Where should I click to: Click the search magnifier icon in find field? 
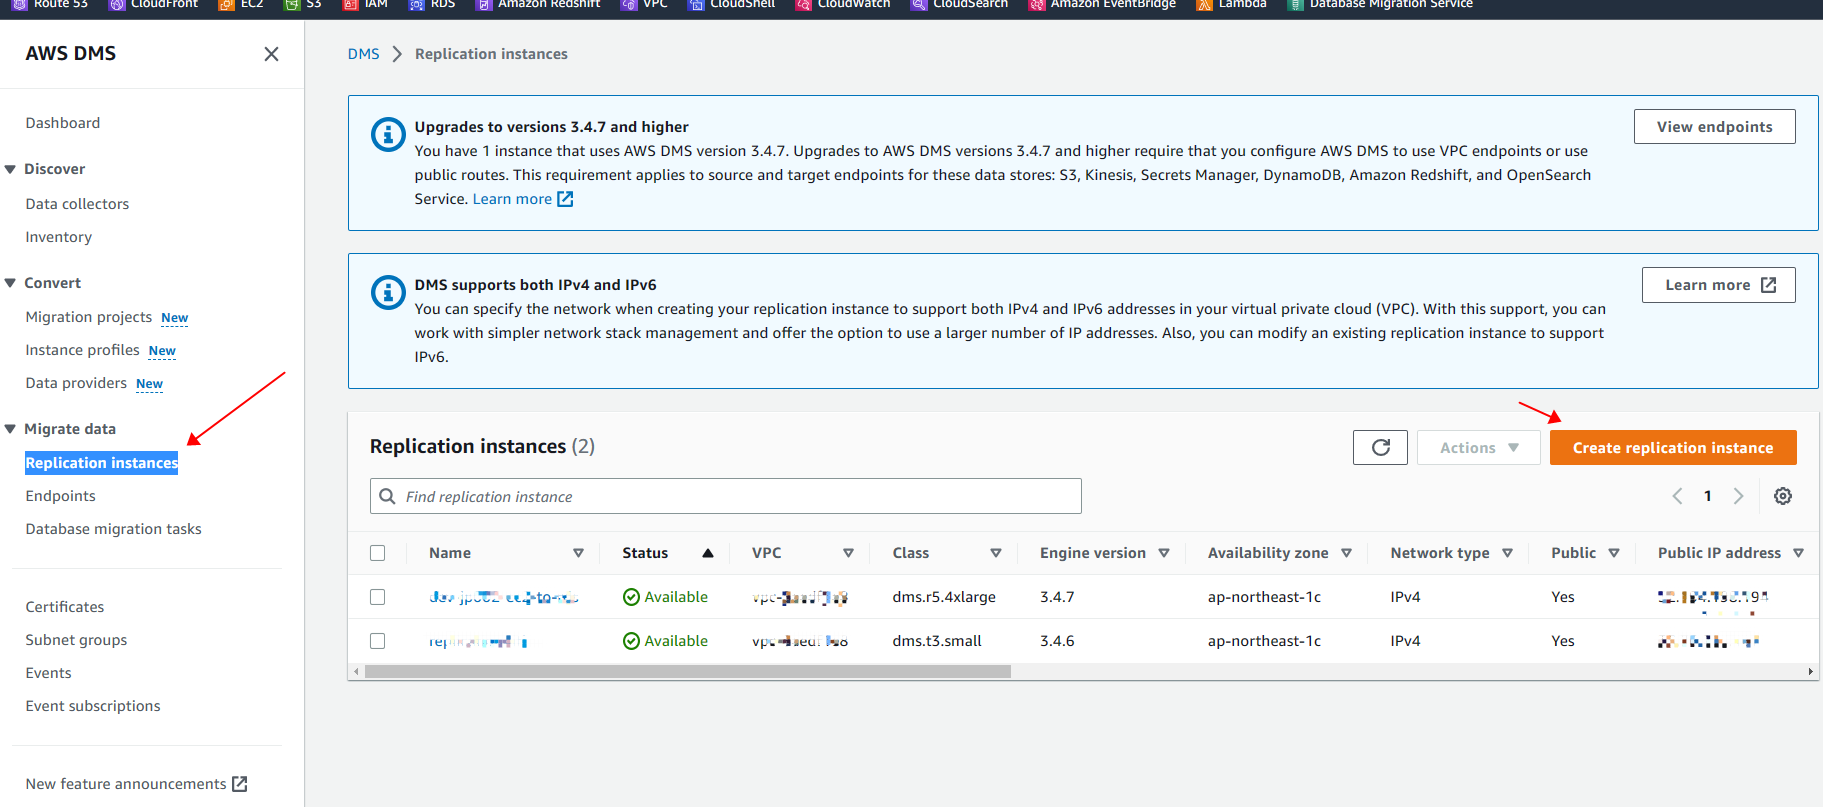[x=387, y=496]
